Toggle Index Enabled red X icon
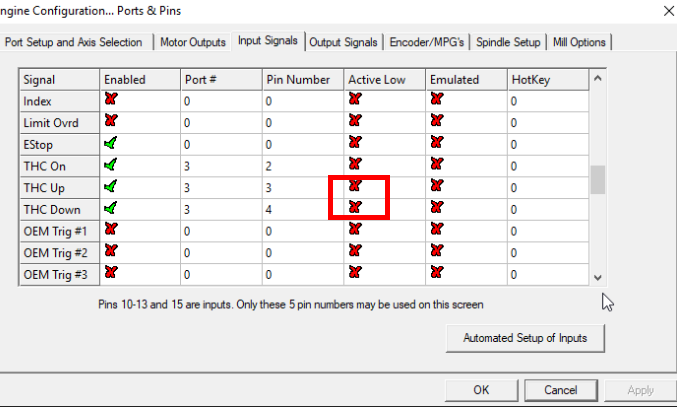677x407 pixels. [110, 99]
